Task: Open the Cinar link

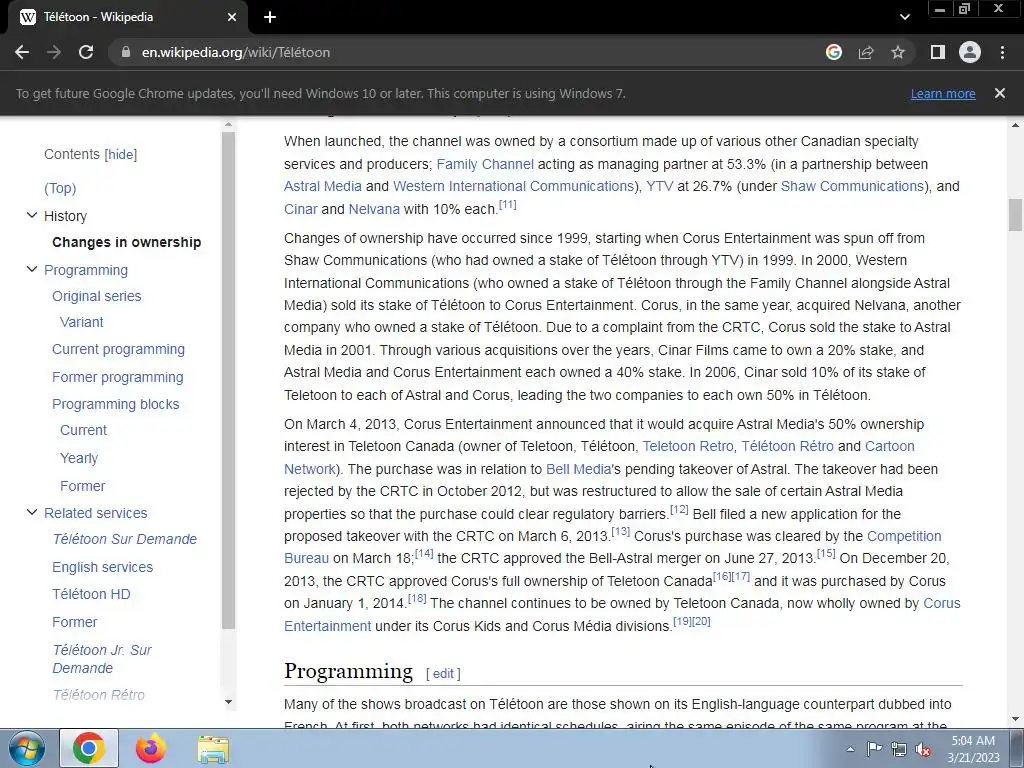Action: 300,210
